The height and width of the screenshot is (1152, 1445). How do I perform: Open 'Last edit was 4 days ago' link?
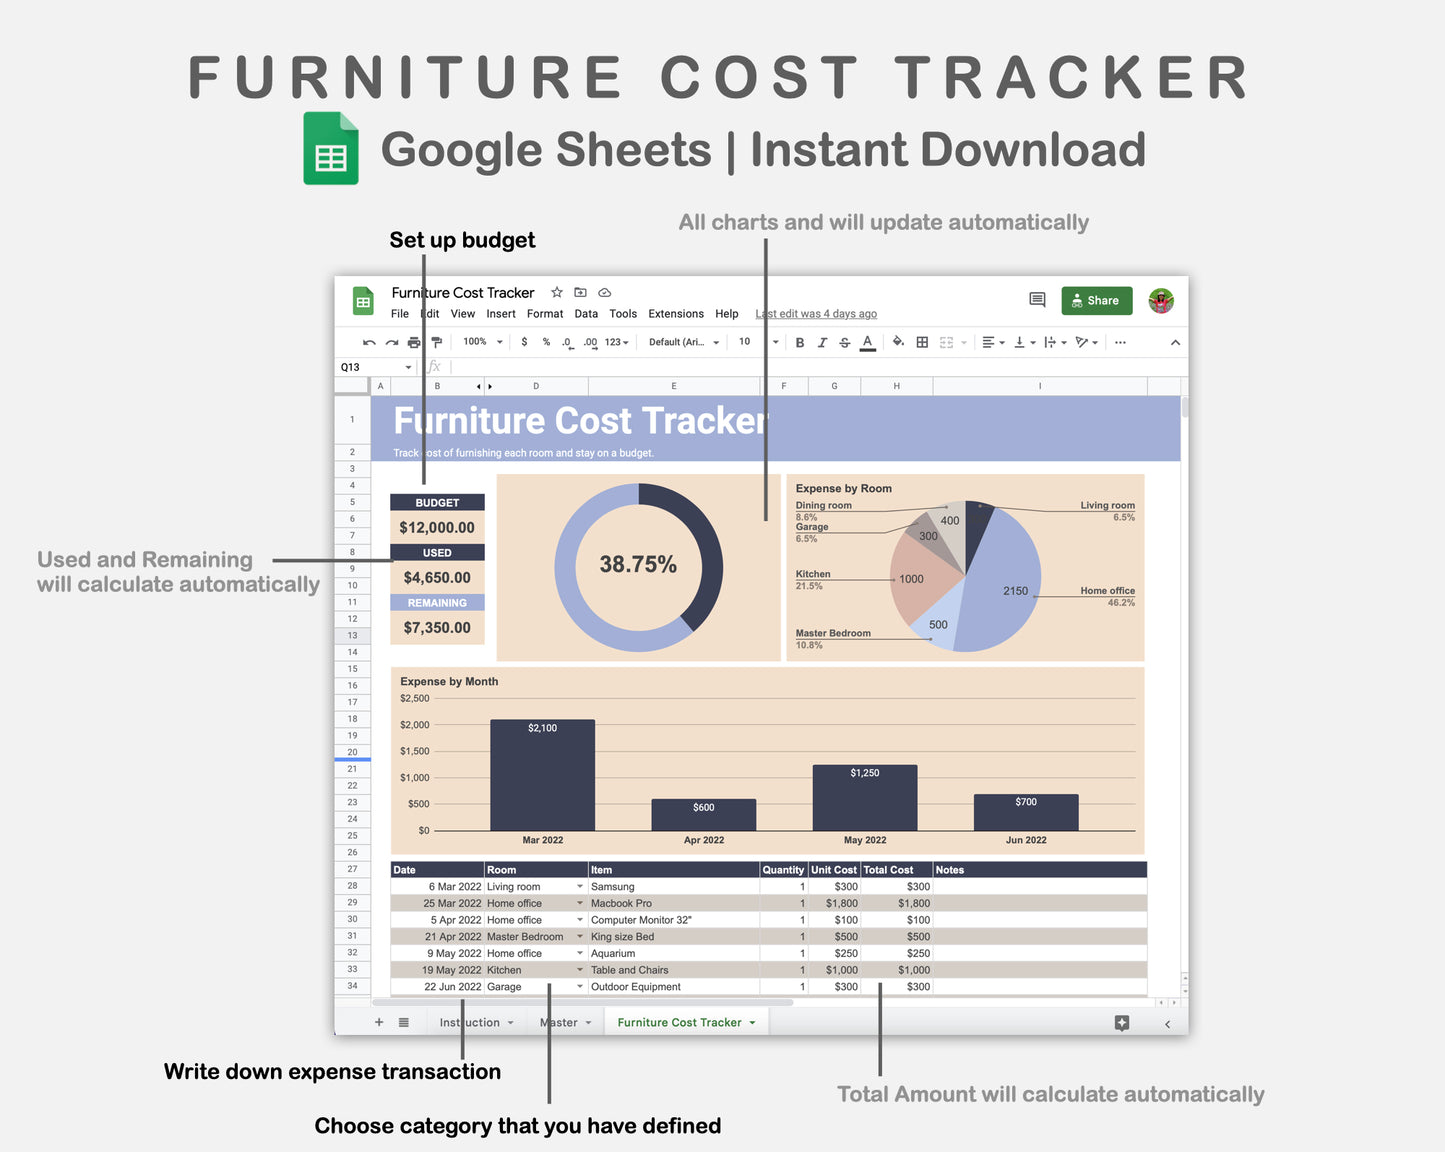(x=816, y=314)
